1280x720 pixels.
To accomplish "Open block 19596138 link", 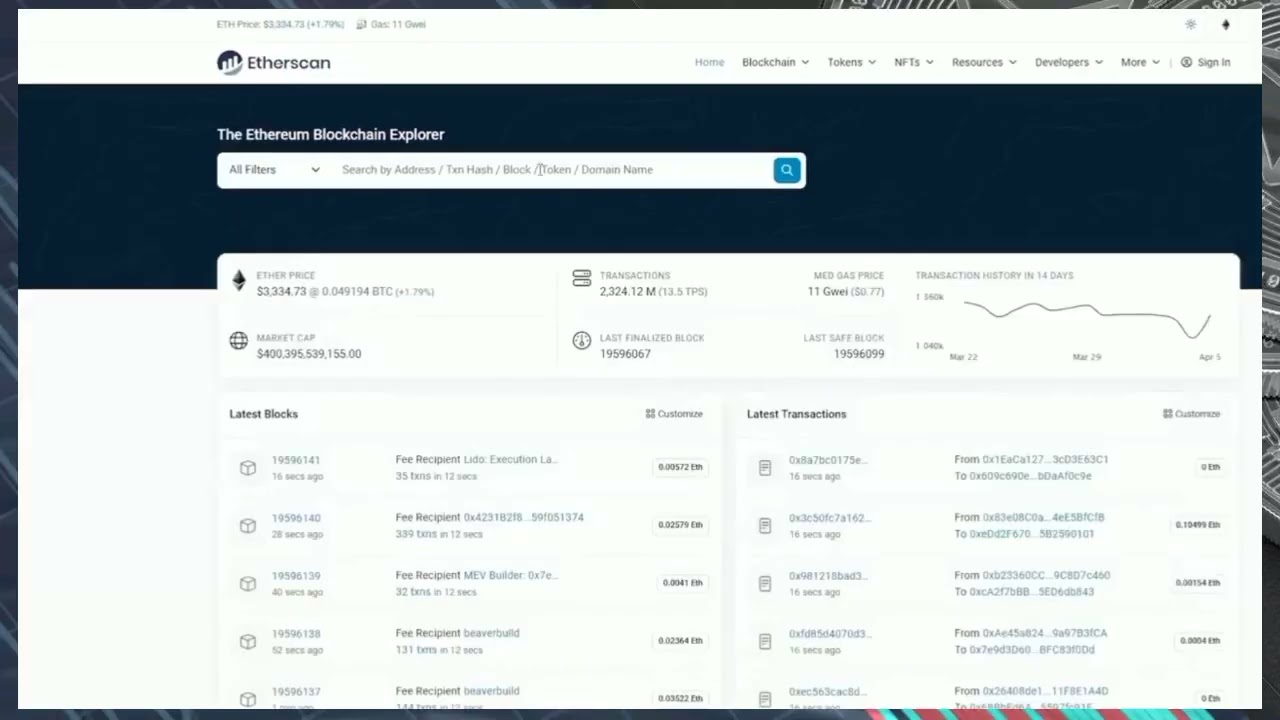I will pos(296,634).
